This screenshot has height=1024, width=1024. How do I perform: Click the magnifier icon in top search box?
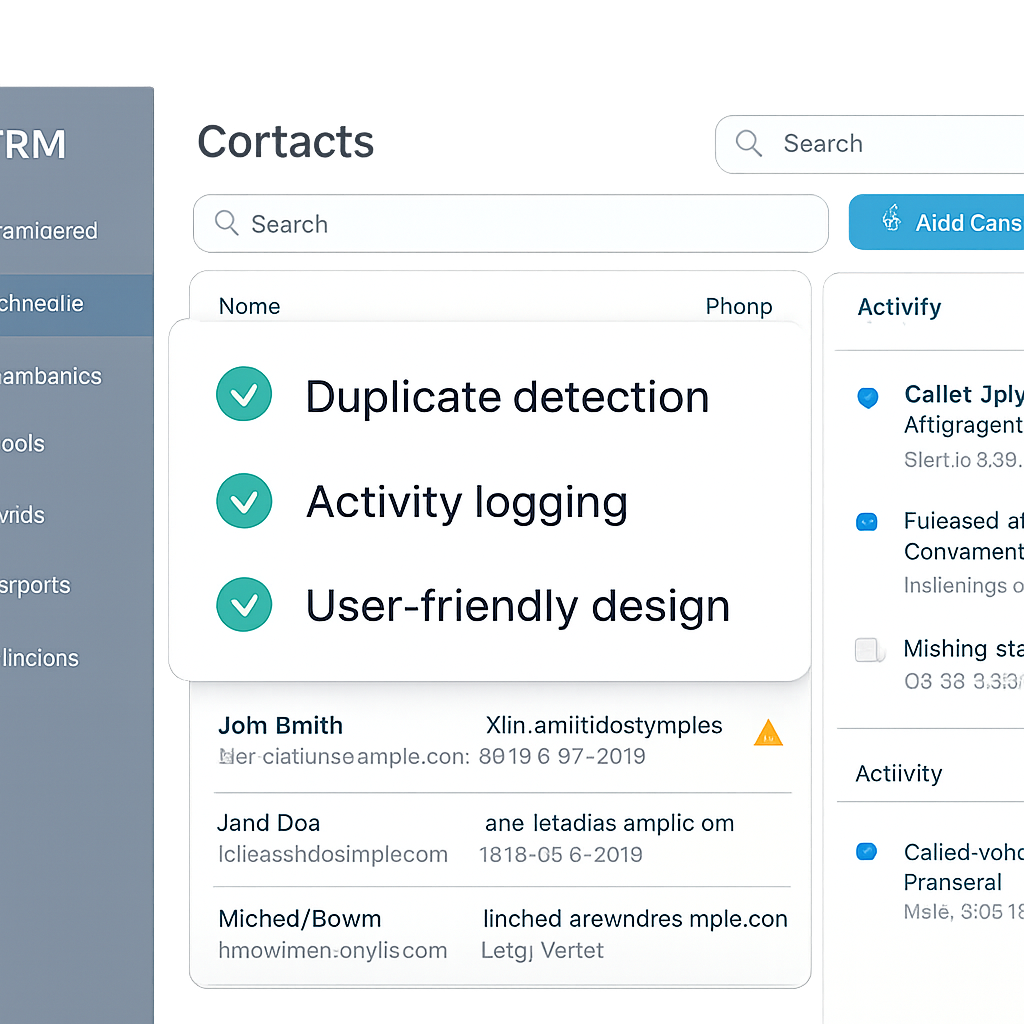click(748, 144)
